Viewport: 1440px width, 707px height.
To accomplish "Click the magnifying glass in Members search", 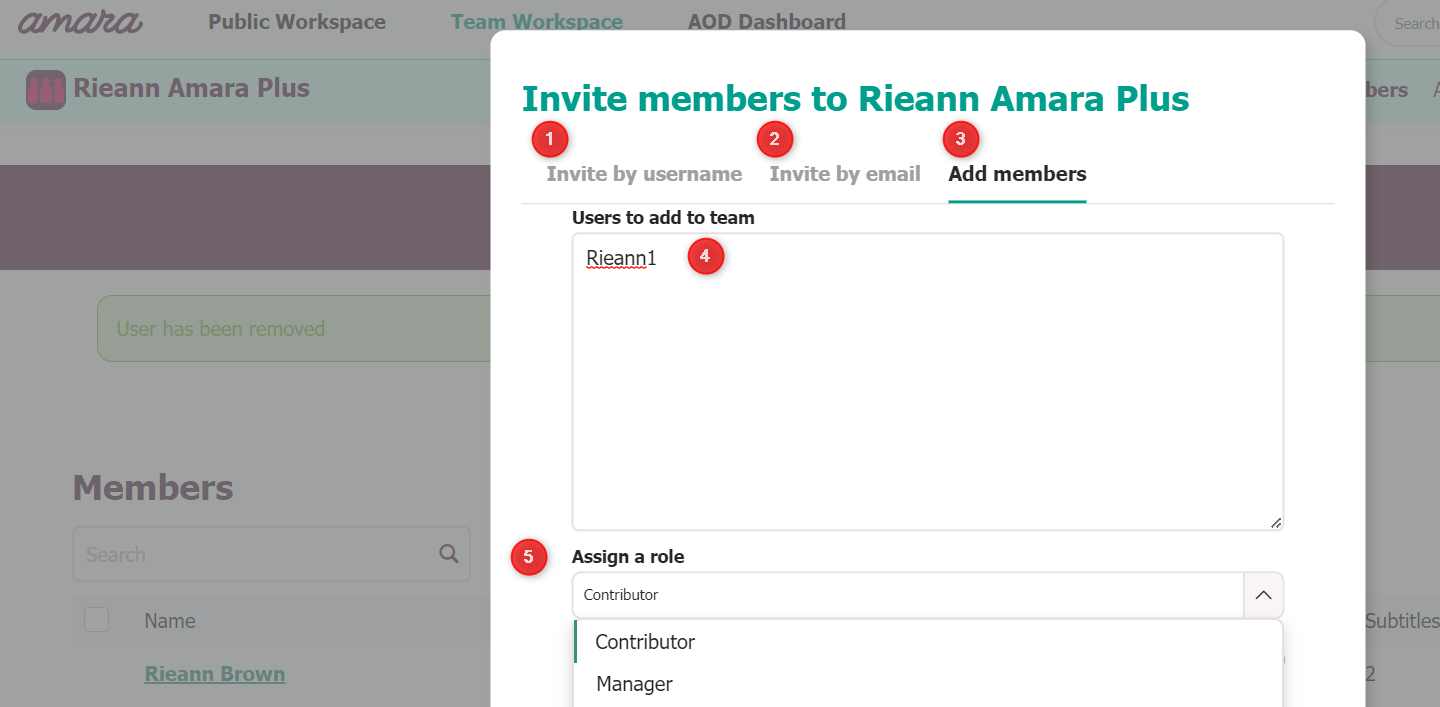I will coord(447,553).
